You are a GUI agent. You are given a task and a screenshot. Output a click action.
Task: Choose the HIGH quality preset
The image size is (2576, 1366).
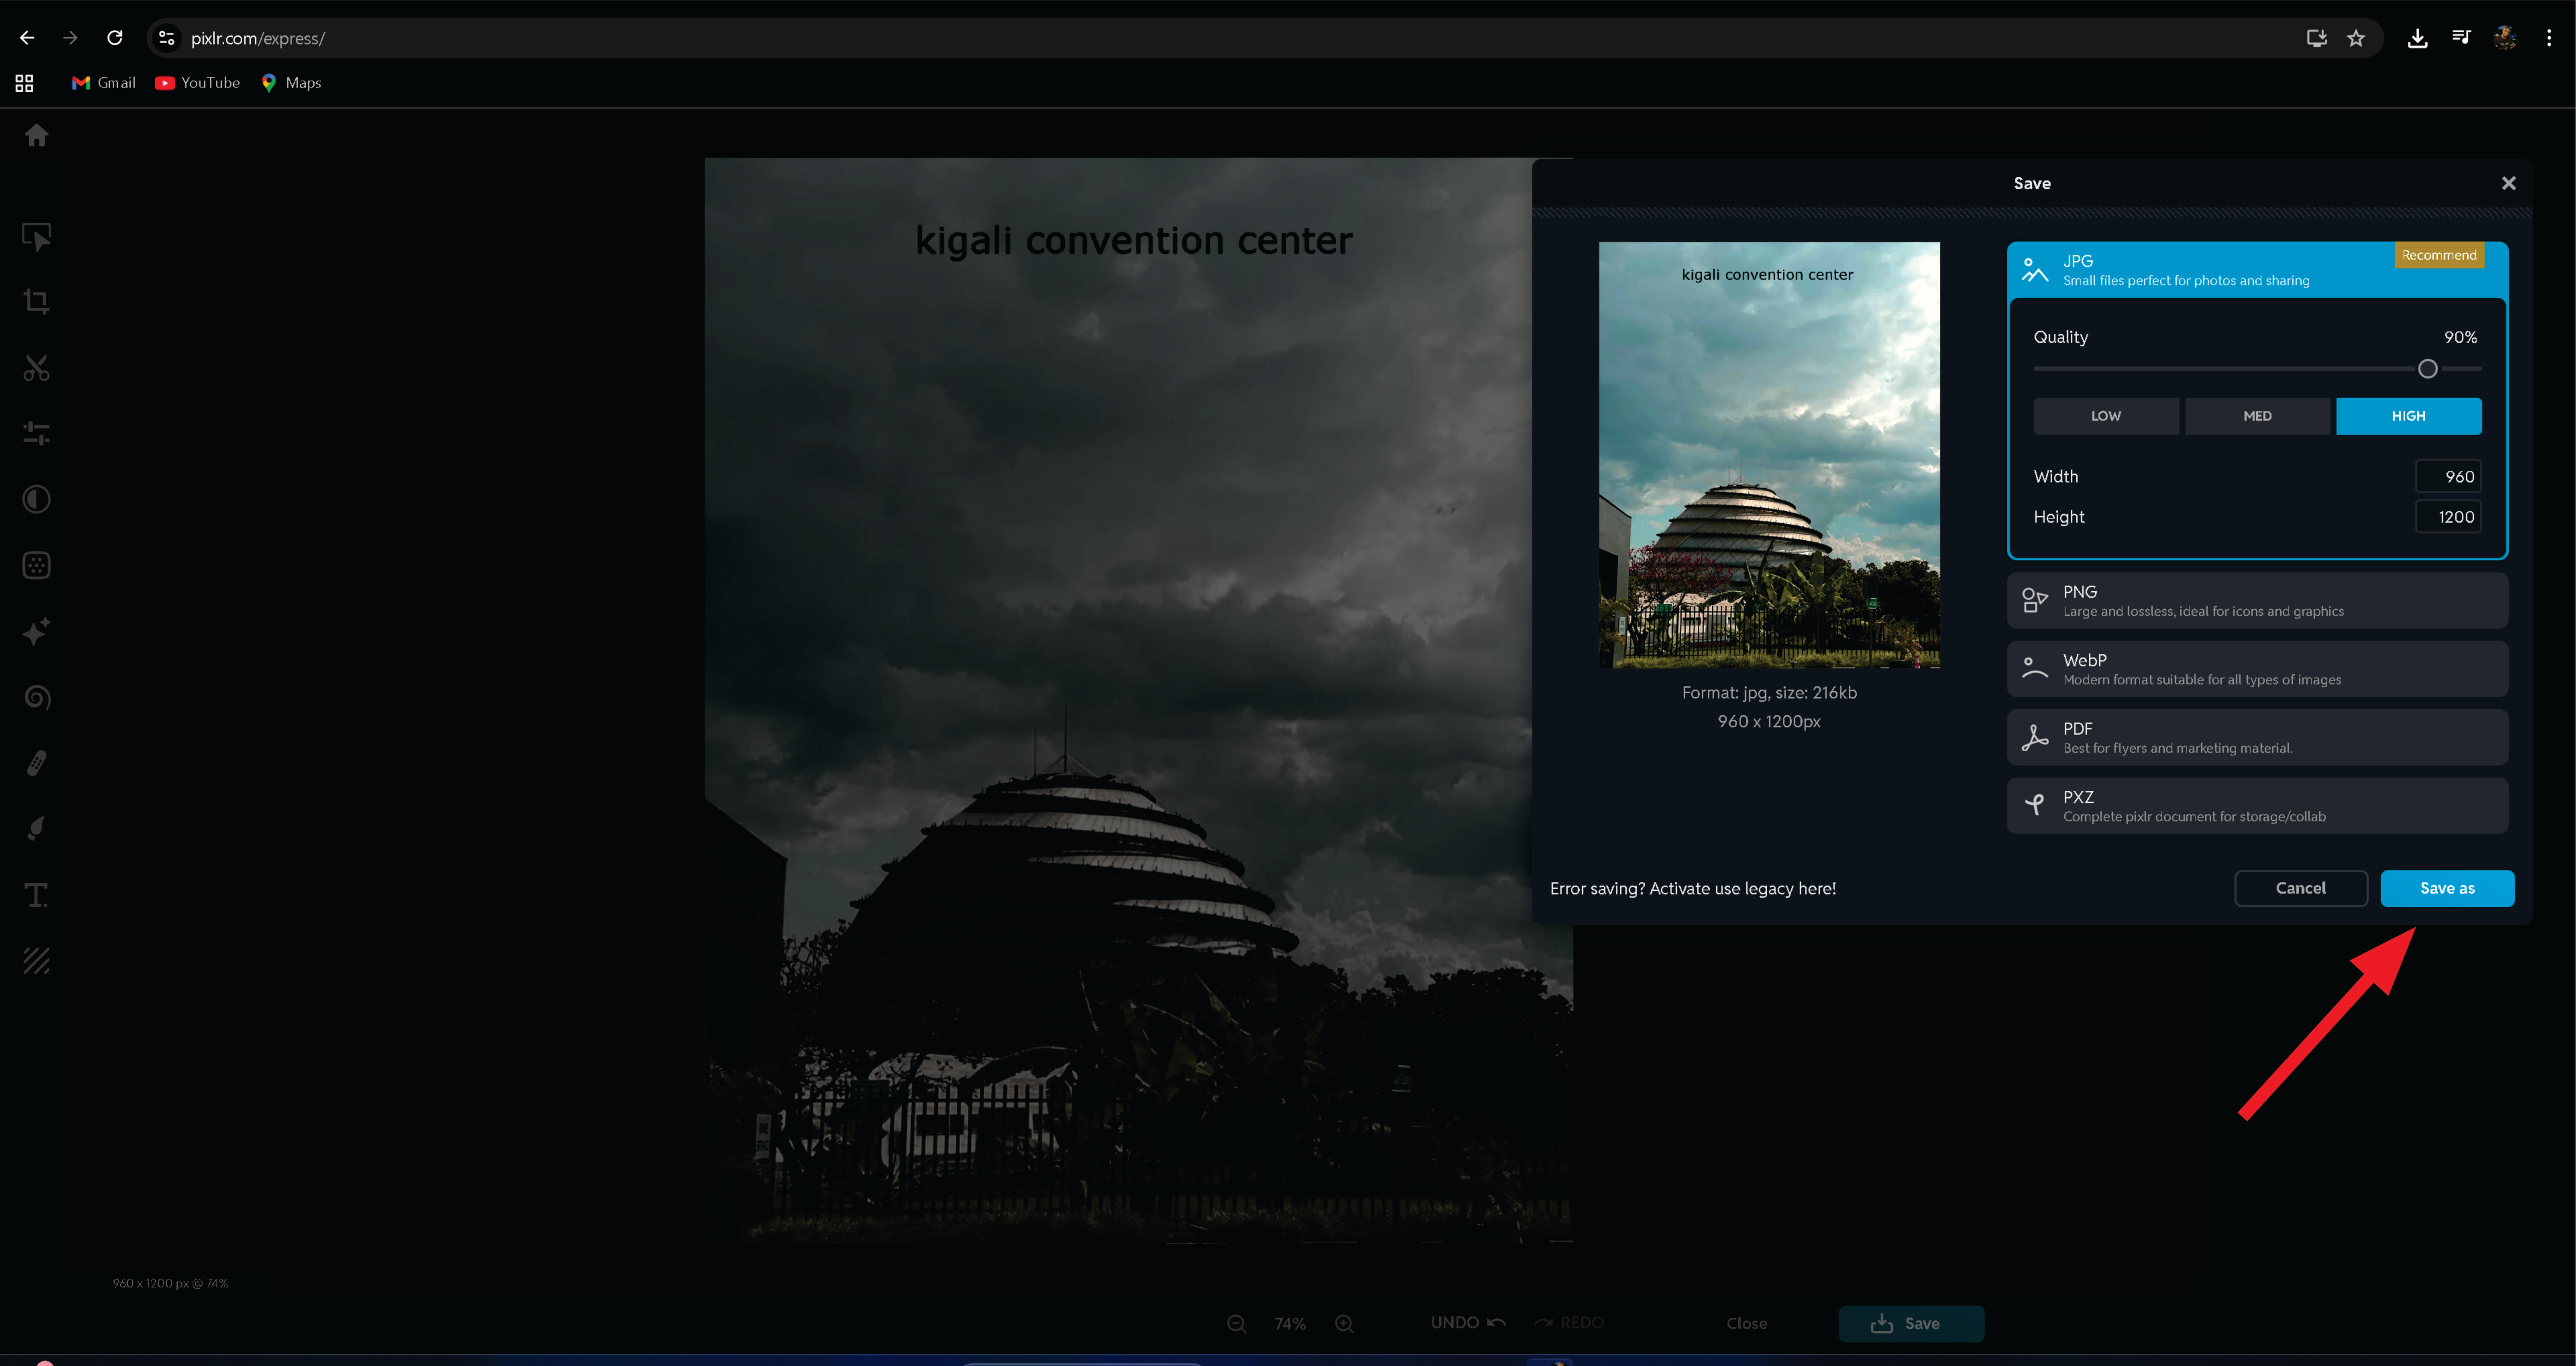click(2408, 416)
